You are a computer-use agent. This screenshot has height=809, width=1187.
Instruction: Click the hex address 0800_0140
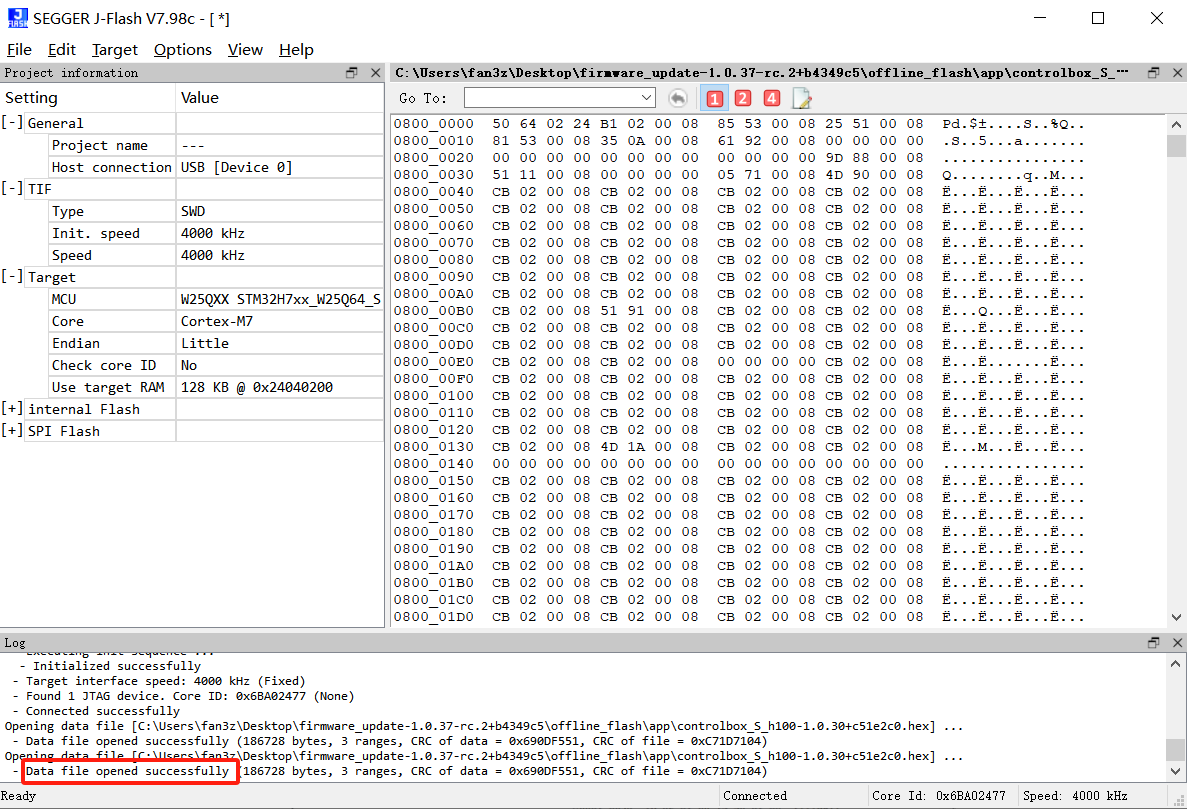click(433, 463)
